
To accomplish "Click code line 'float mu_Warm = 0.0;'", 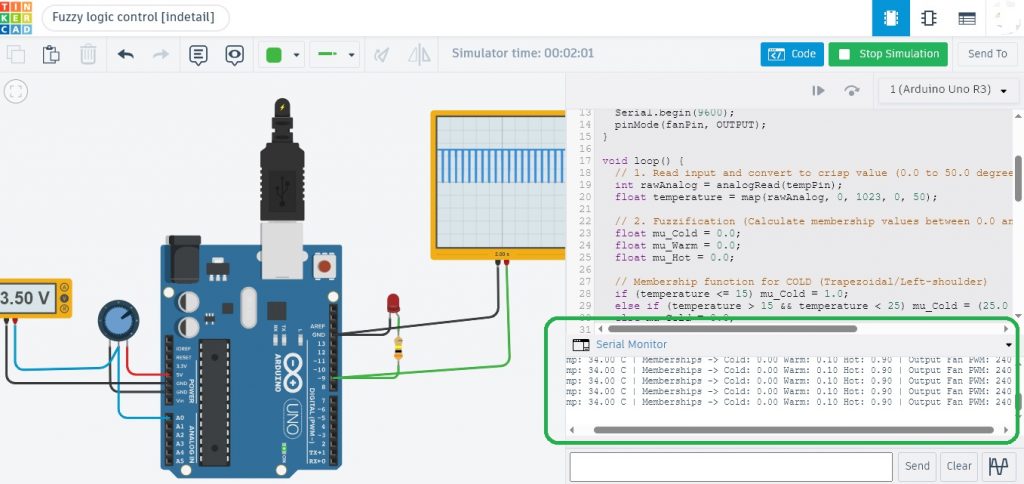I will click(x=677, y=246).
